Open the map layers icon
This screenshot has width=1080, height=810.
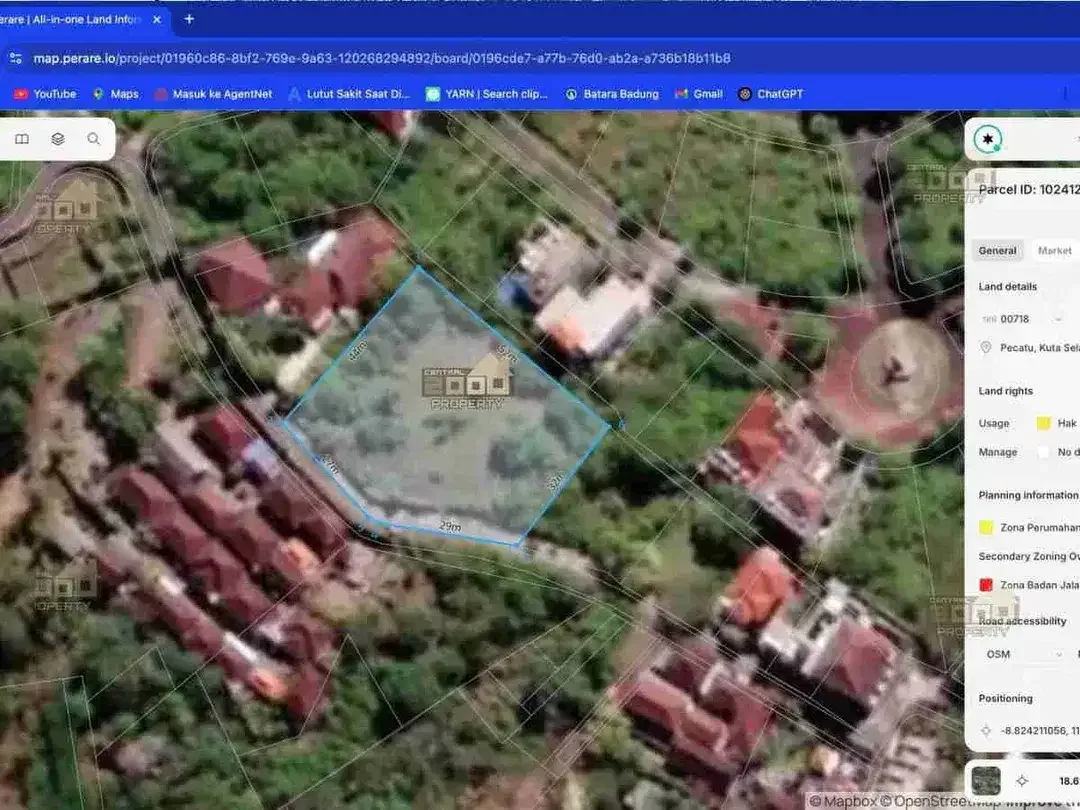point(58,139)
